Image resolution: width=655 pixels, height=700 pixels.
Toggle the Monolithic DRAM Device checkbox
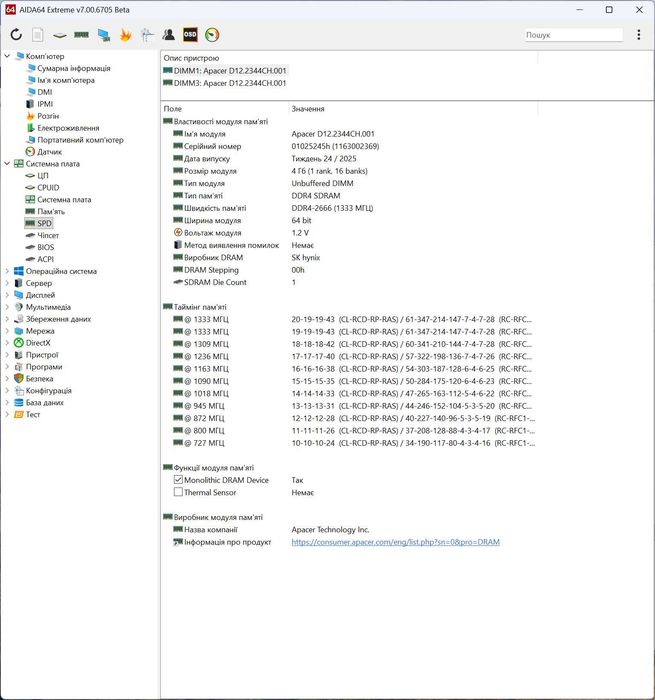178,480
